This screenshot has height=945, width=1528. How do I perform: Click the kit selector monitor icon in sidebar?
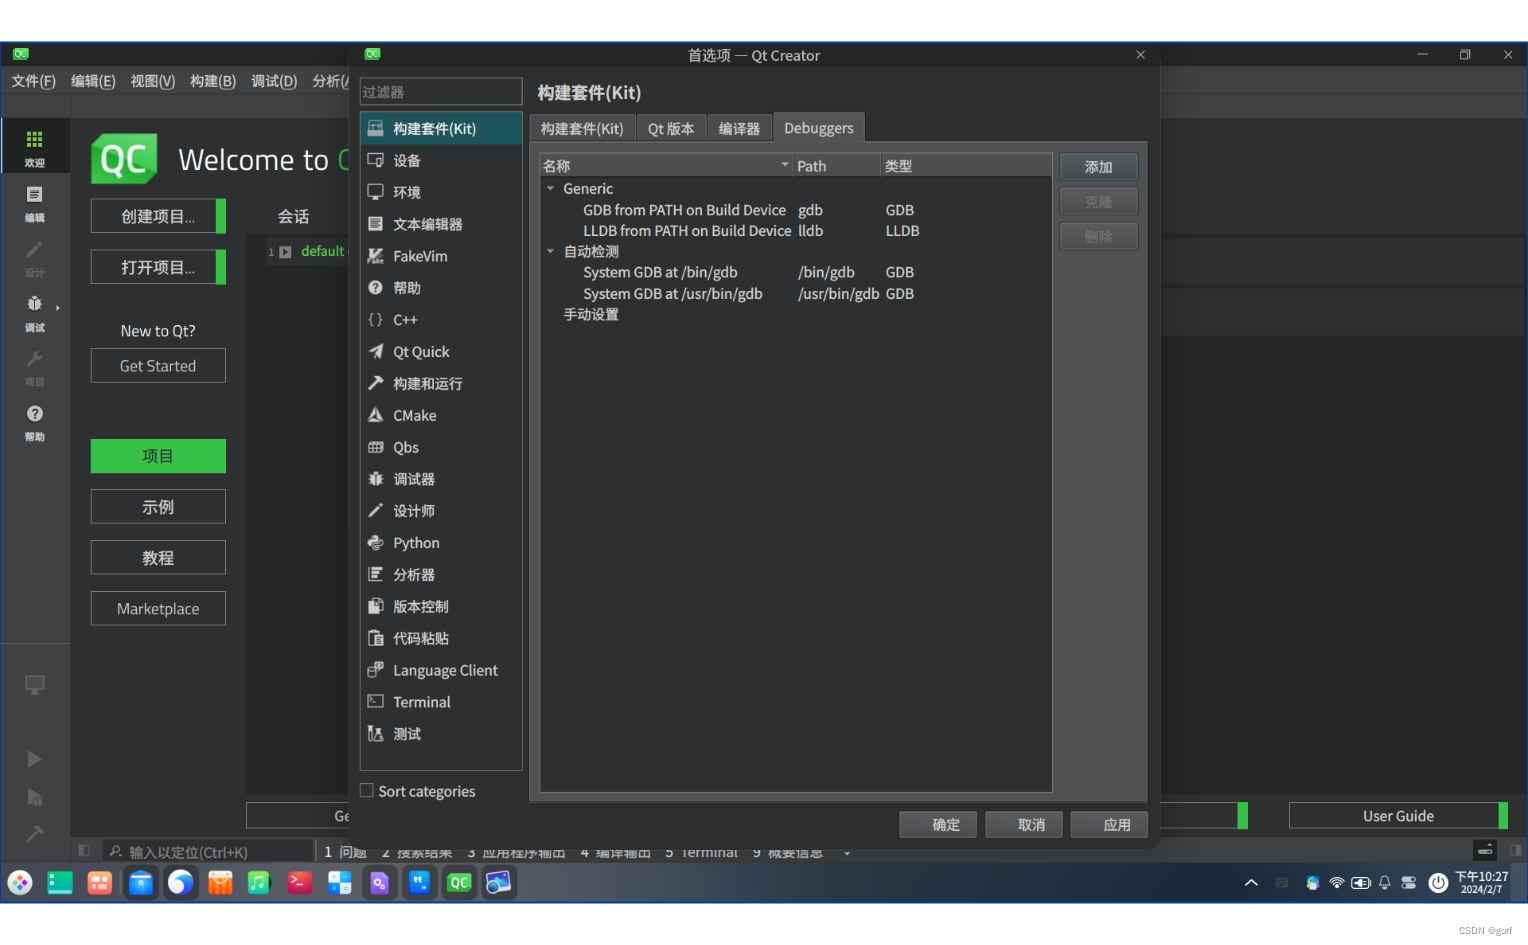pyautogui.click(x=35, y=685)
